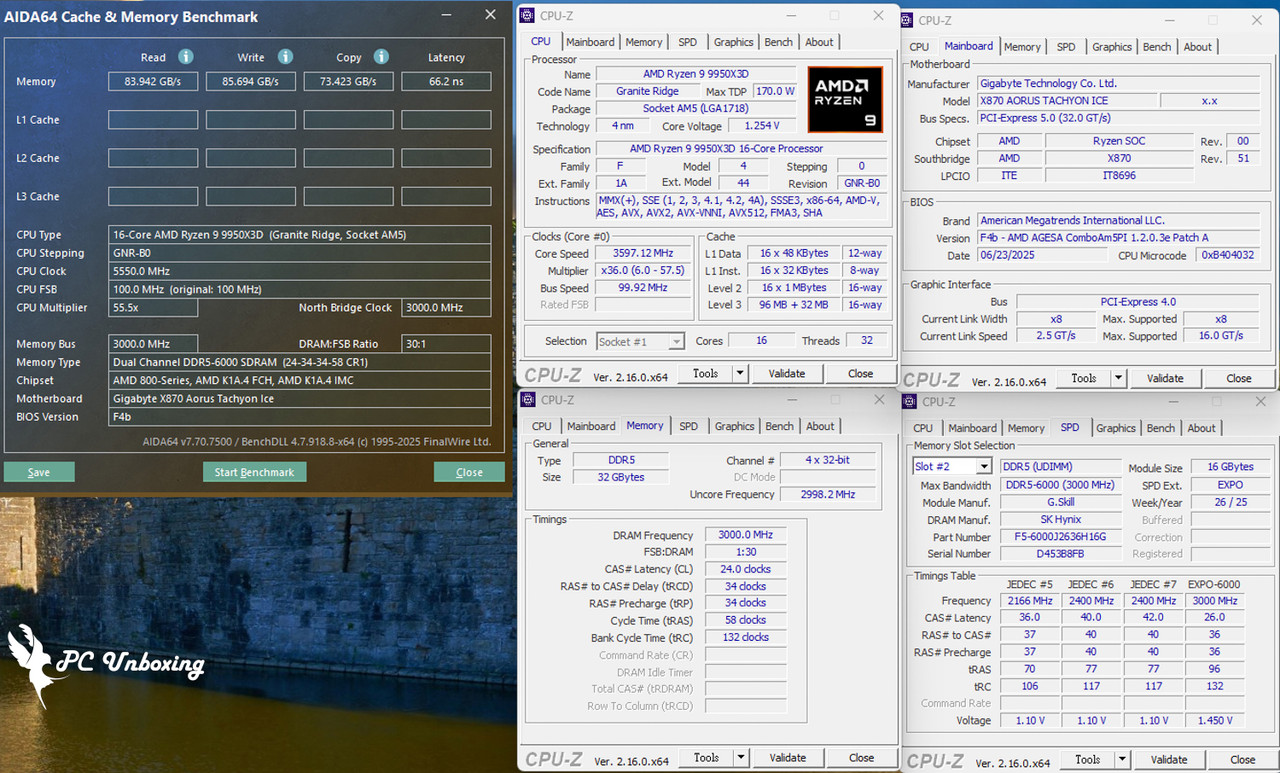The image size is (1280, 773).
Task: Open Tools dropdown arrow in Mainboard window
Action: tap(1119, 378)
